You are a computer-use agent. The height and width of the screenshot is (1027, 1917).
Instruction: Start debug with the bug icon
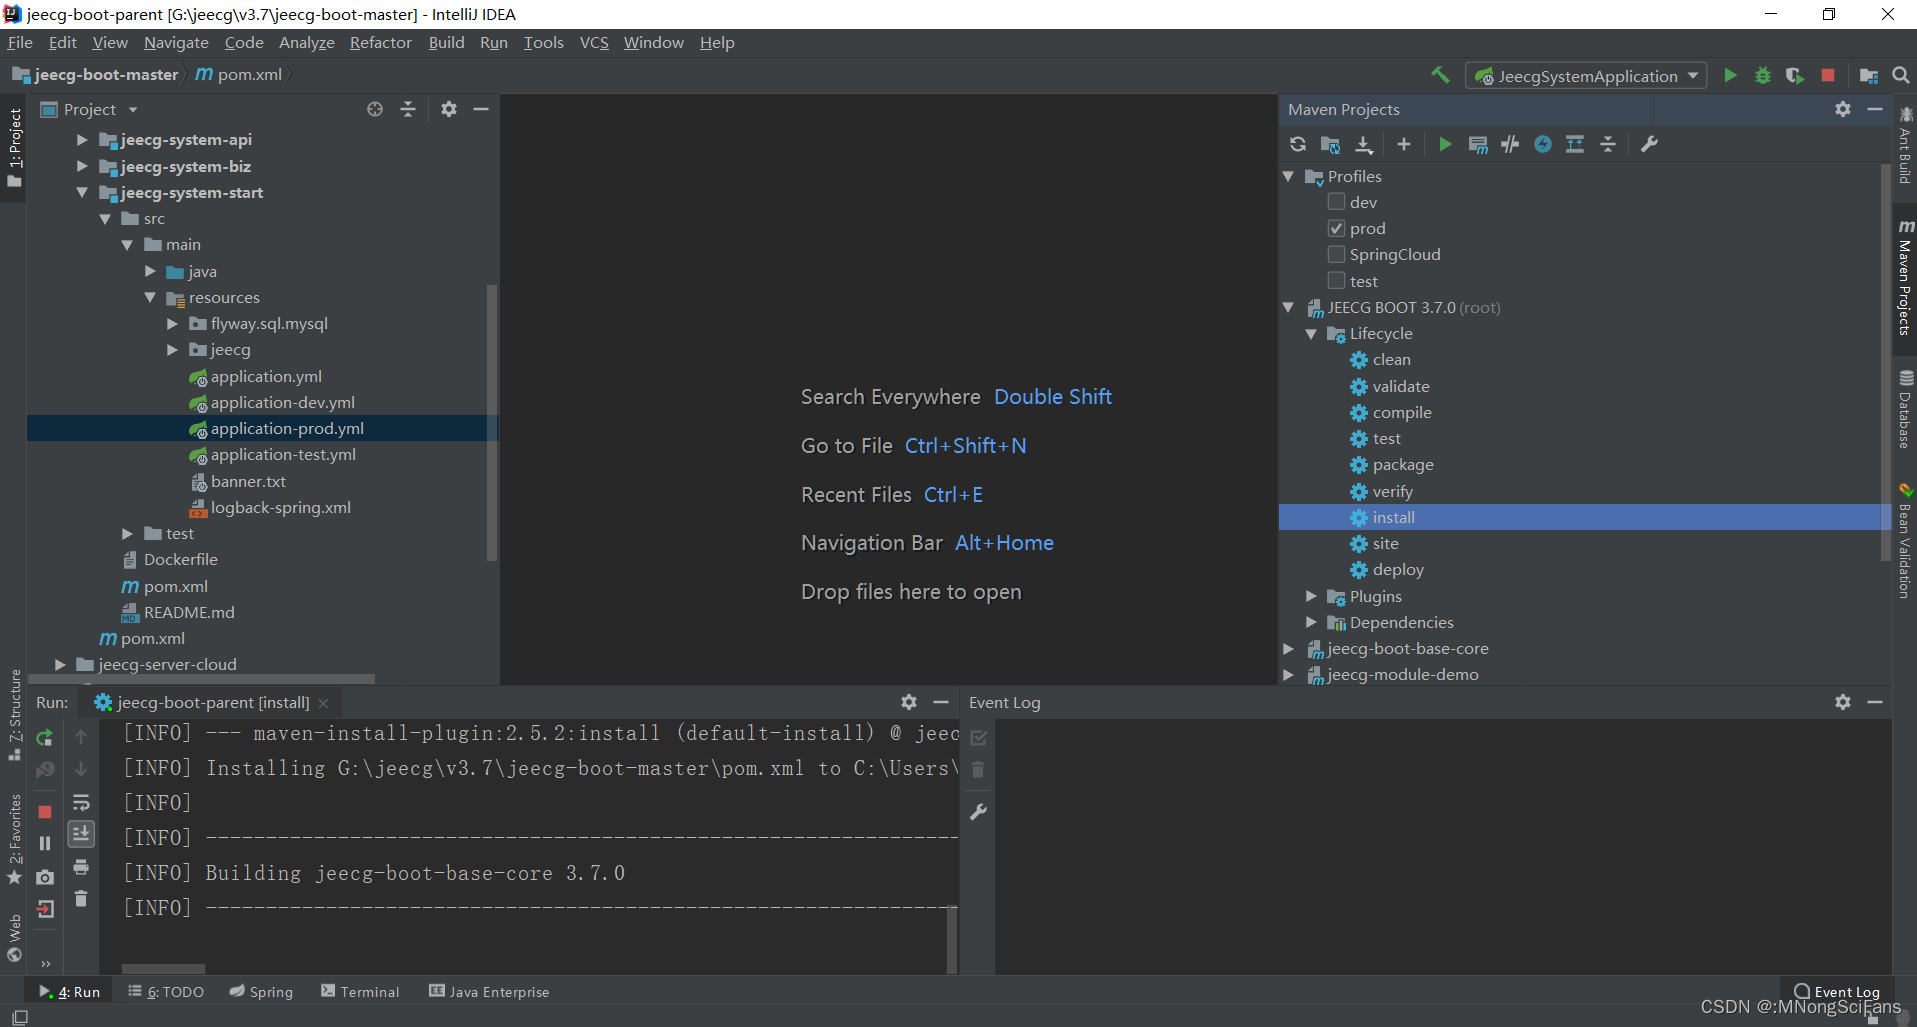point(1763,75)
